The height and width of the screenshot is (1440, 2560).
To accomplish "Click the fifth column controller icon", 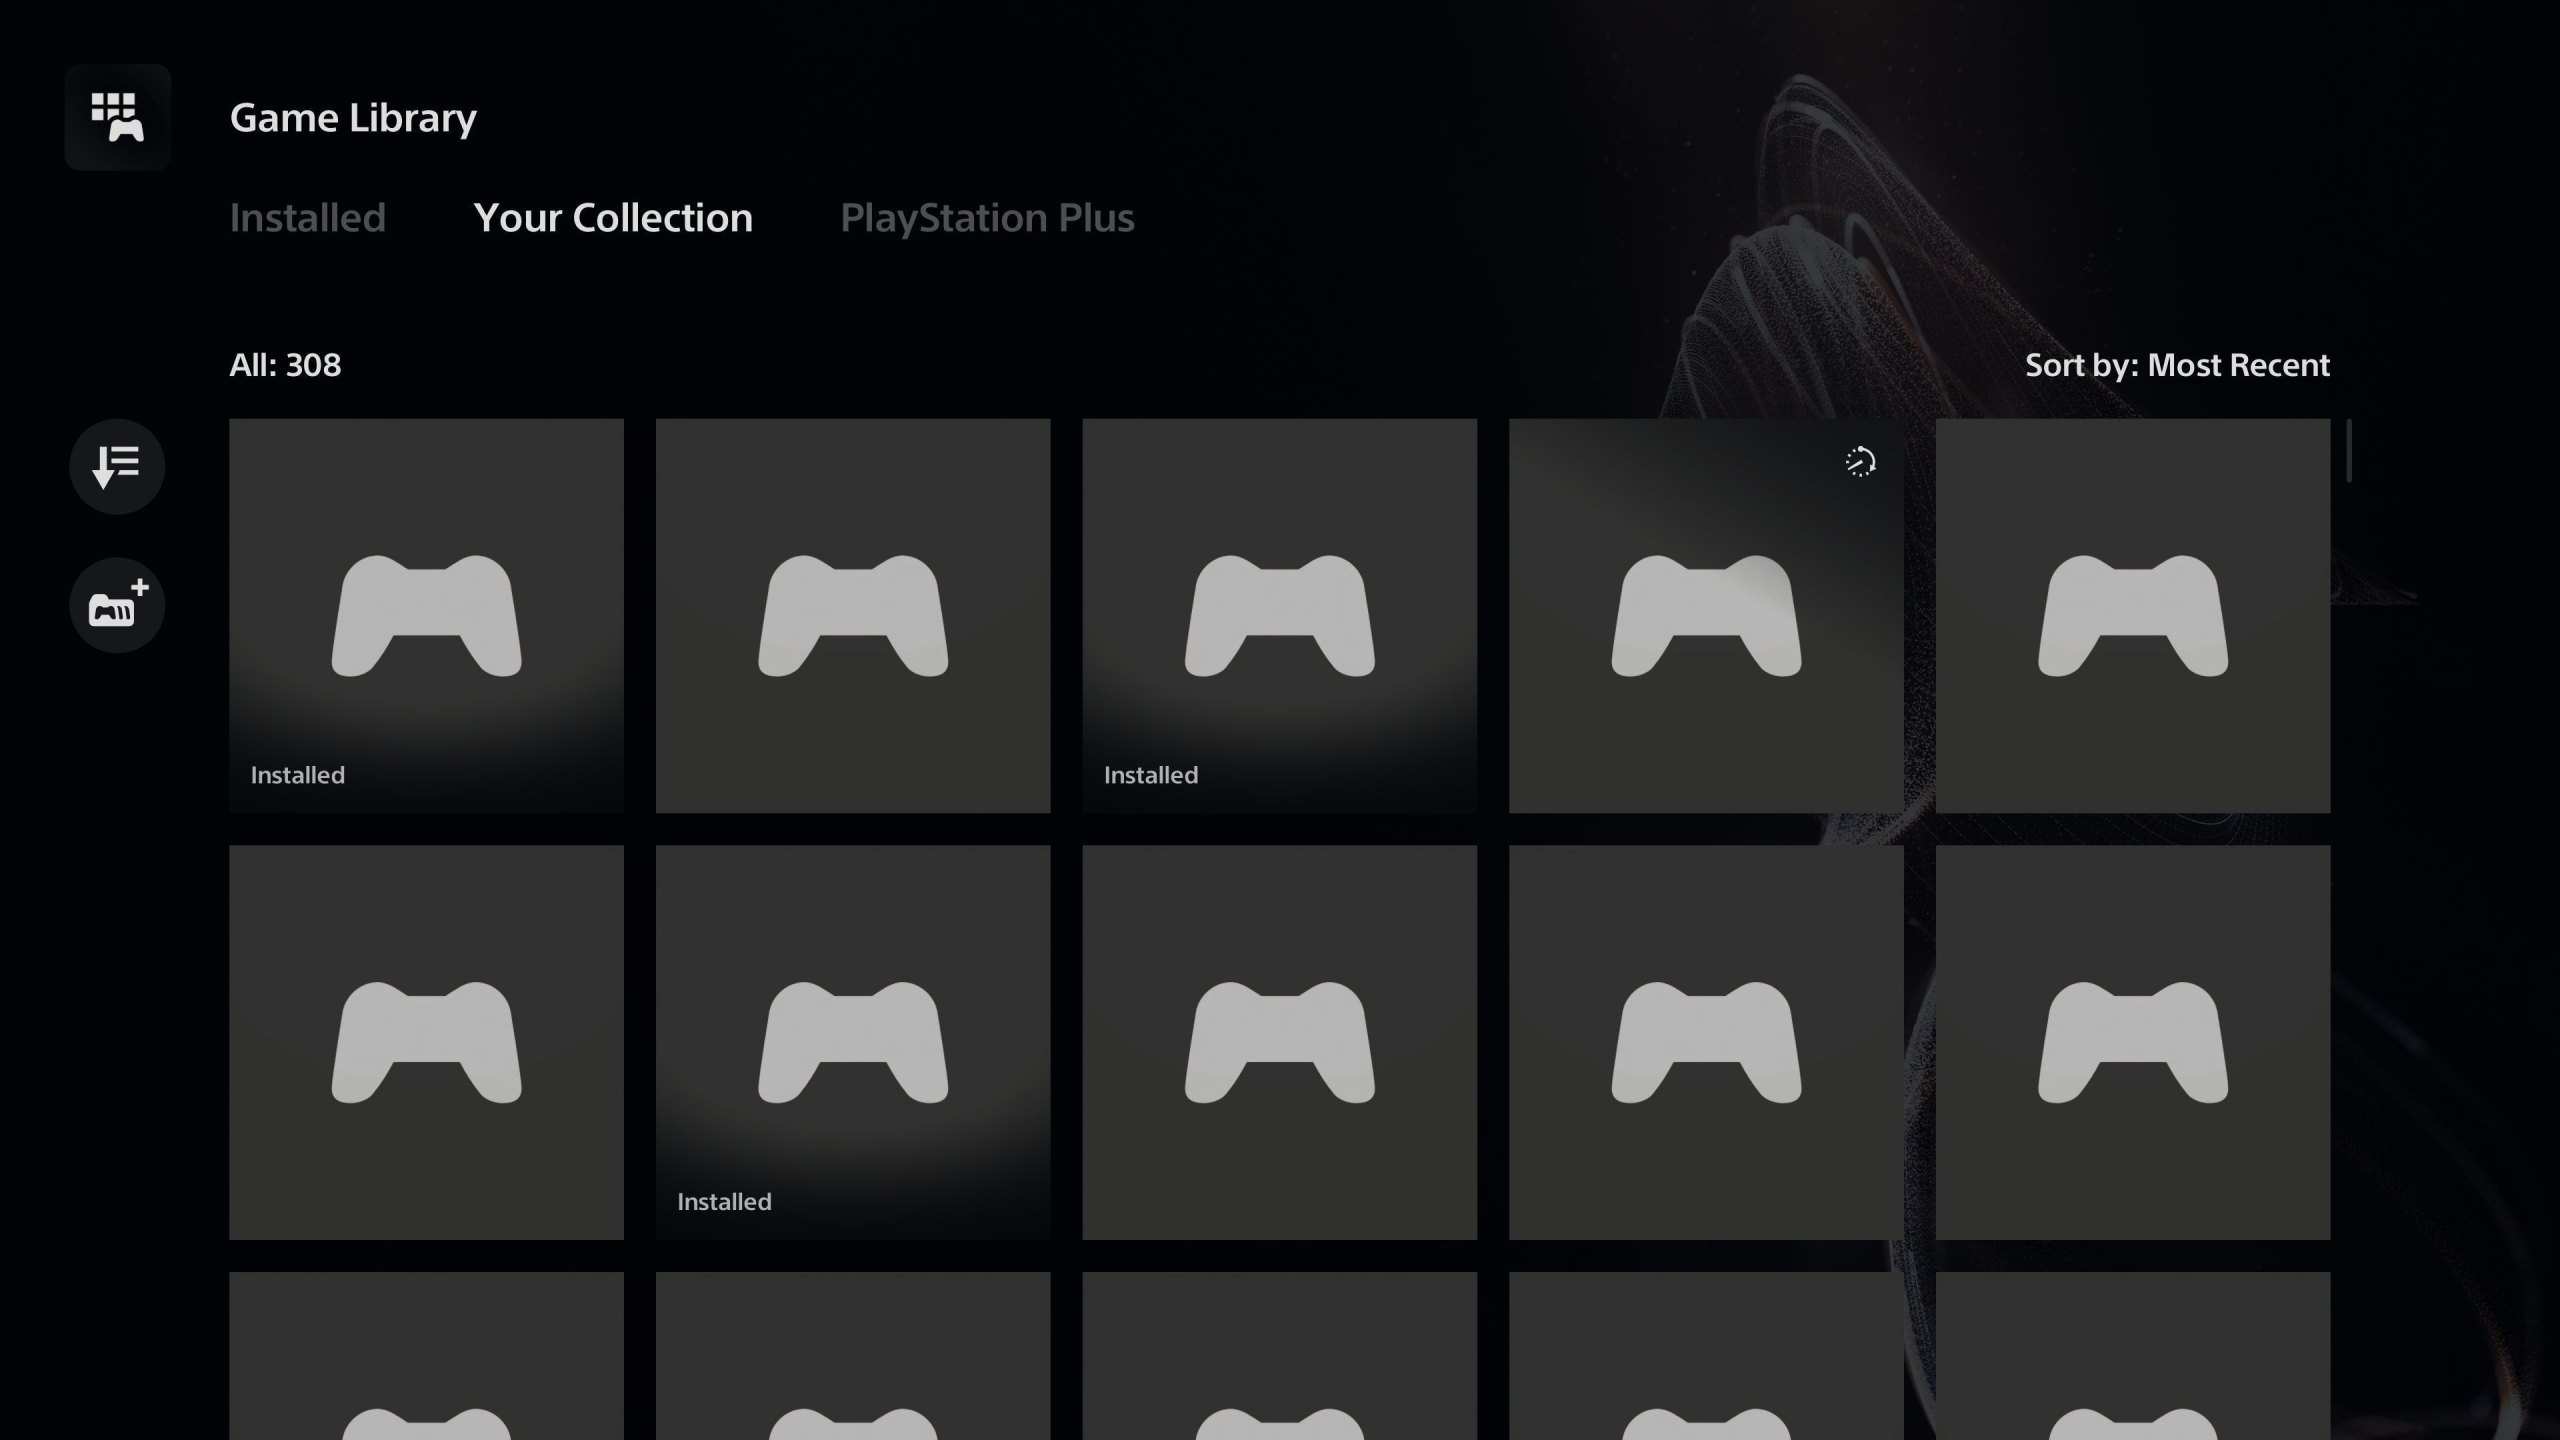I will [2133, 615].
